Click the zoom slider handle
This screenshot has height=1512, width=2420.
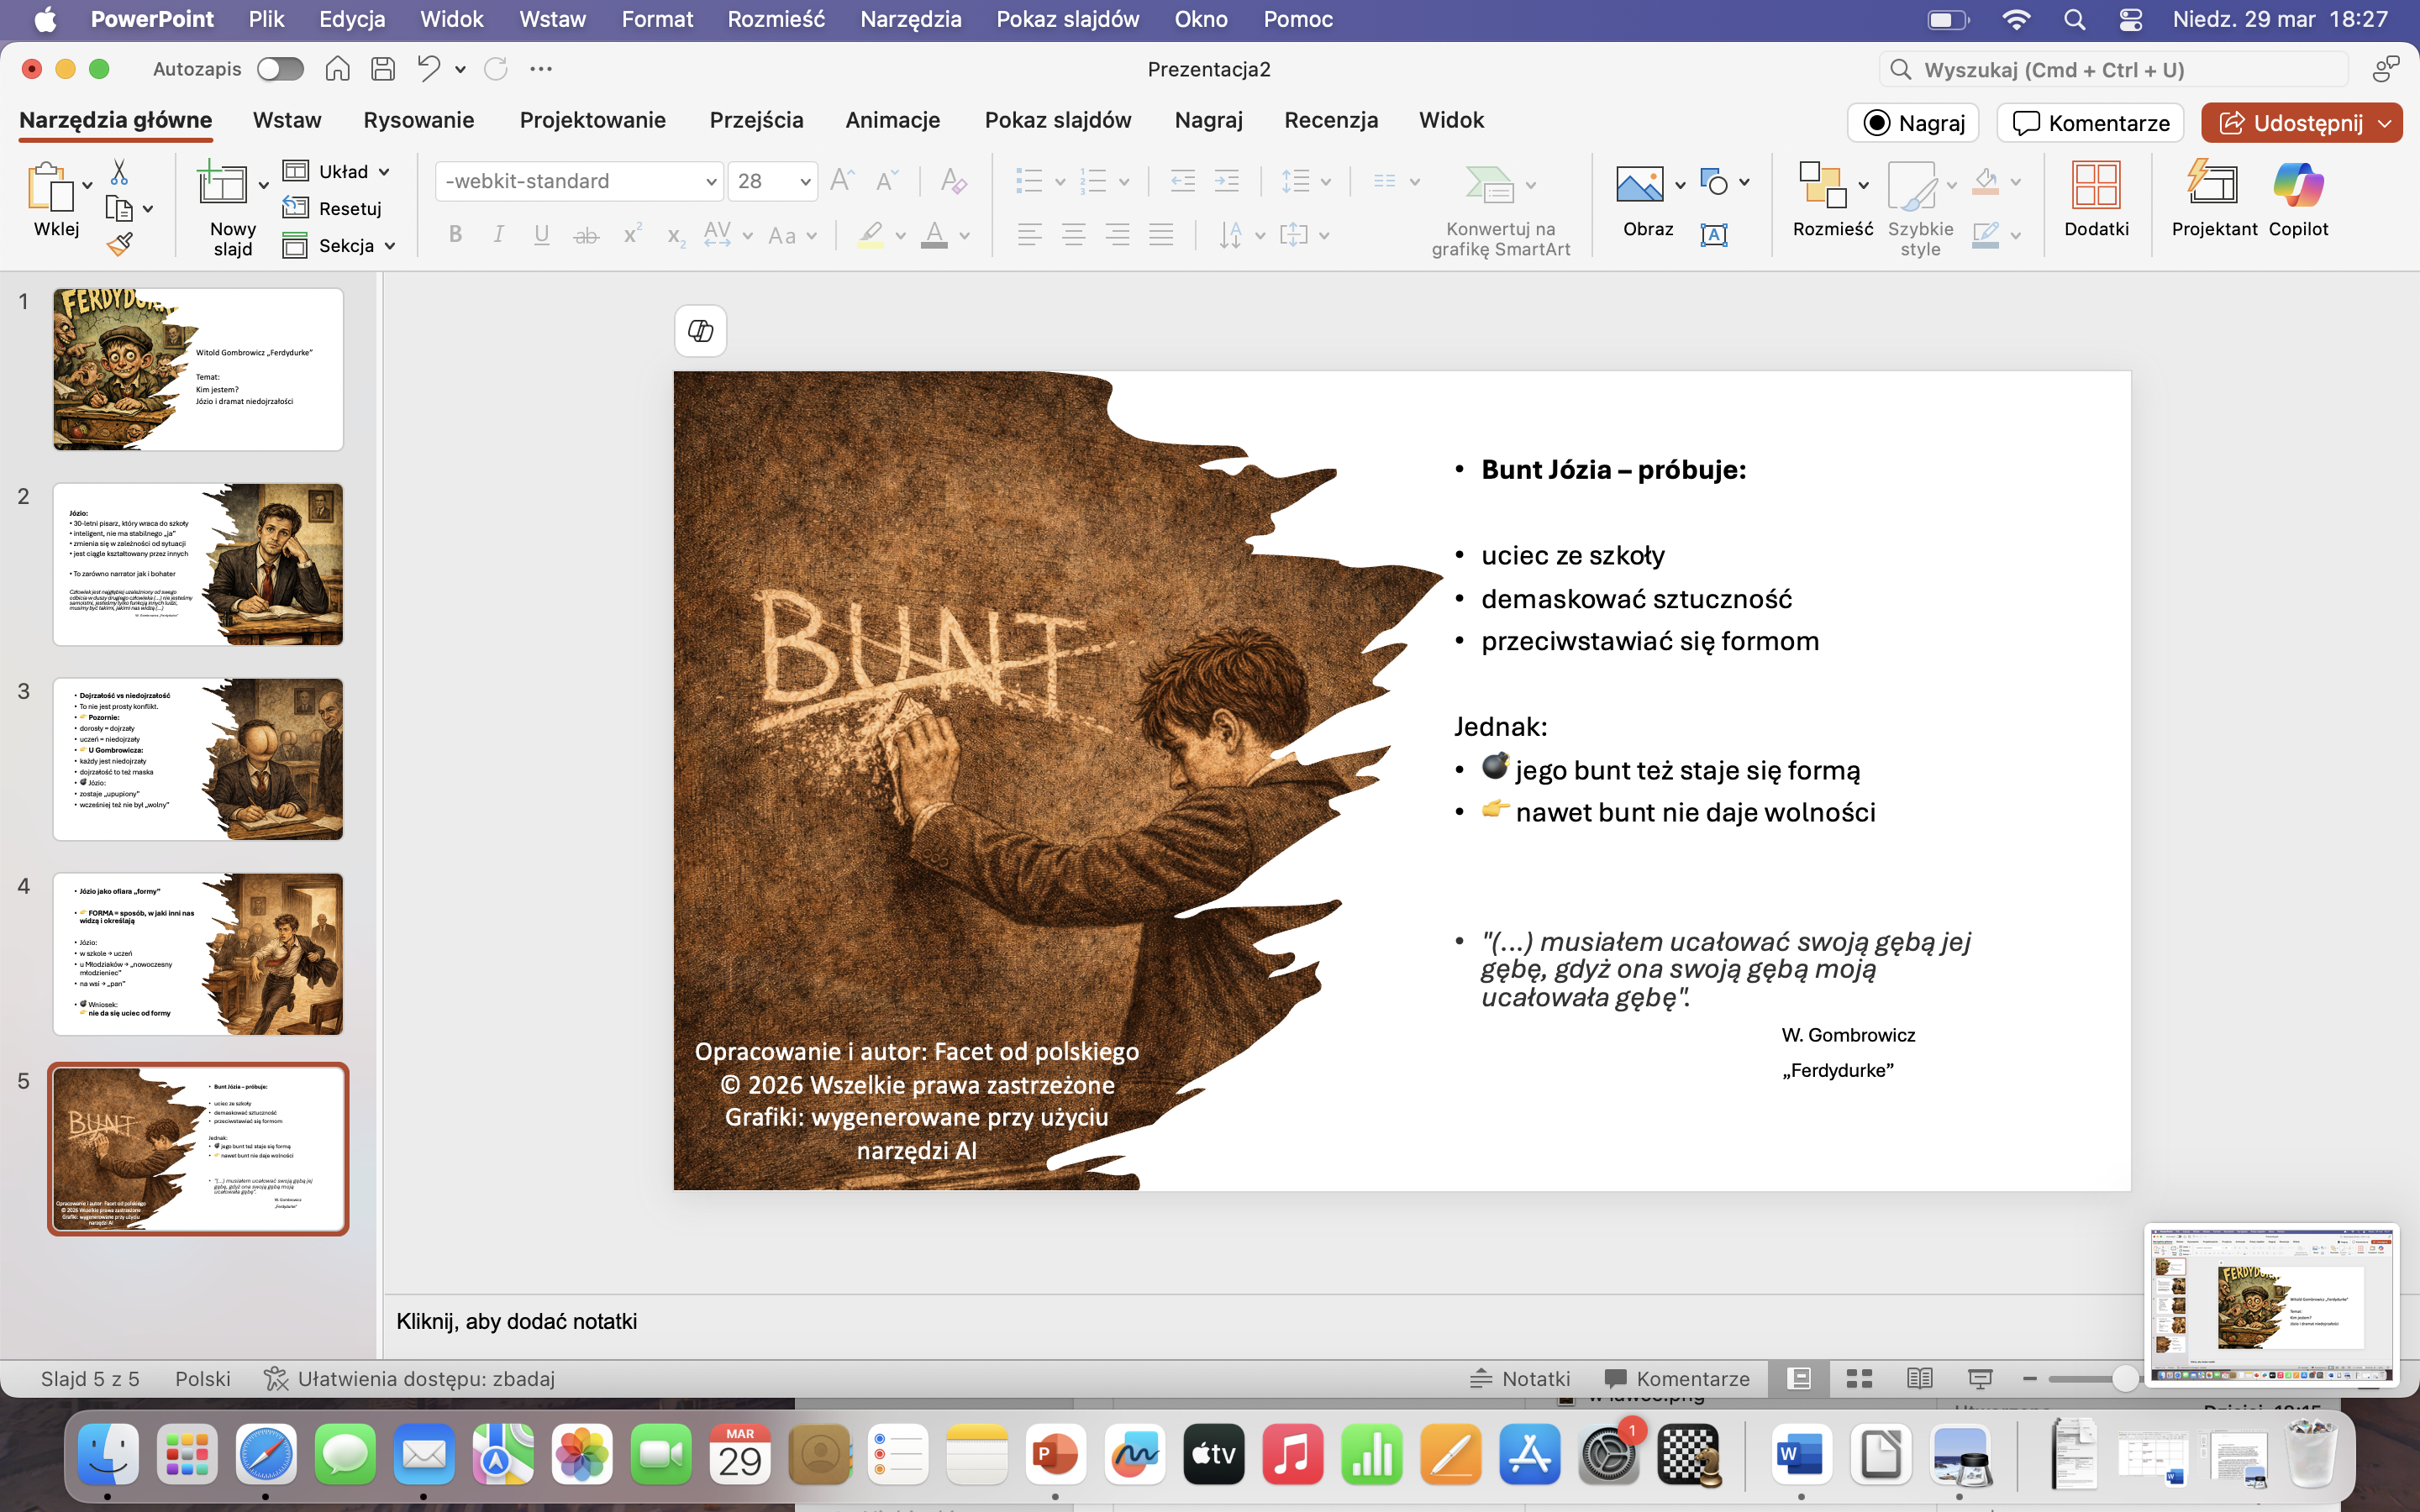[x=2124, y=1379]
